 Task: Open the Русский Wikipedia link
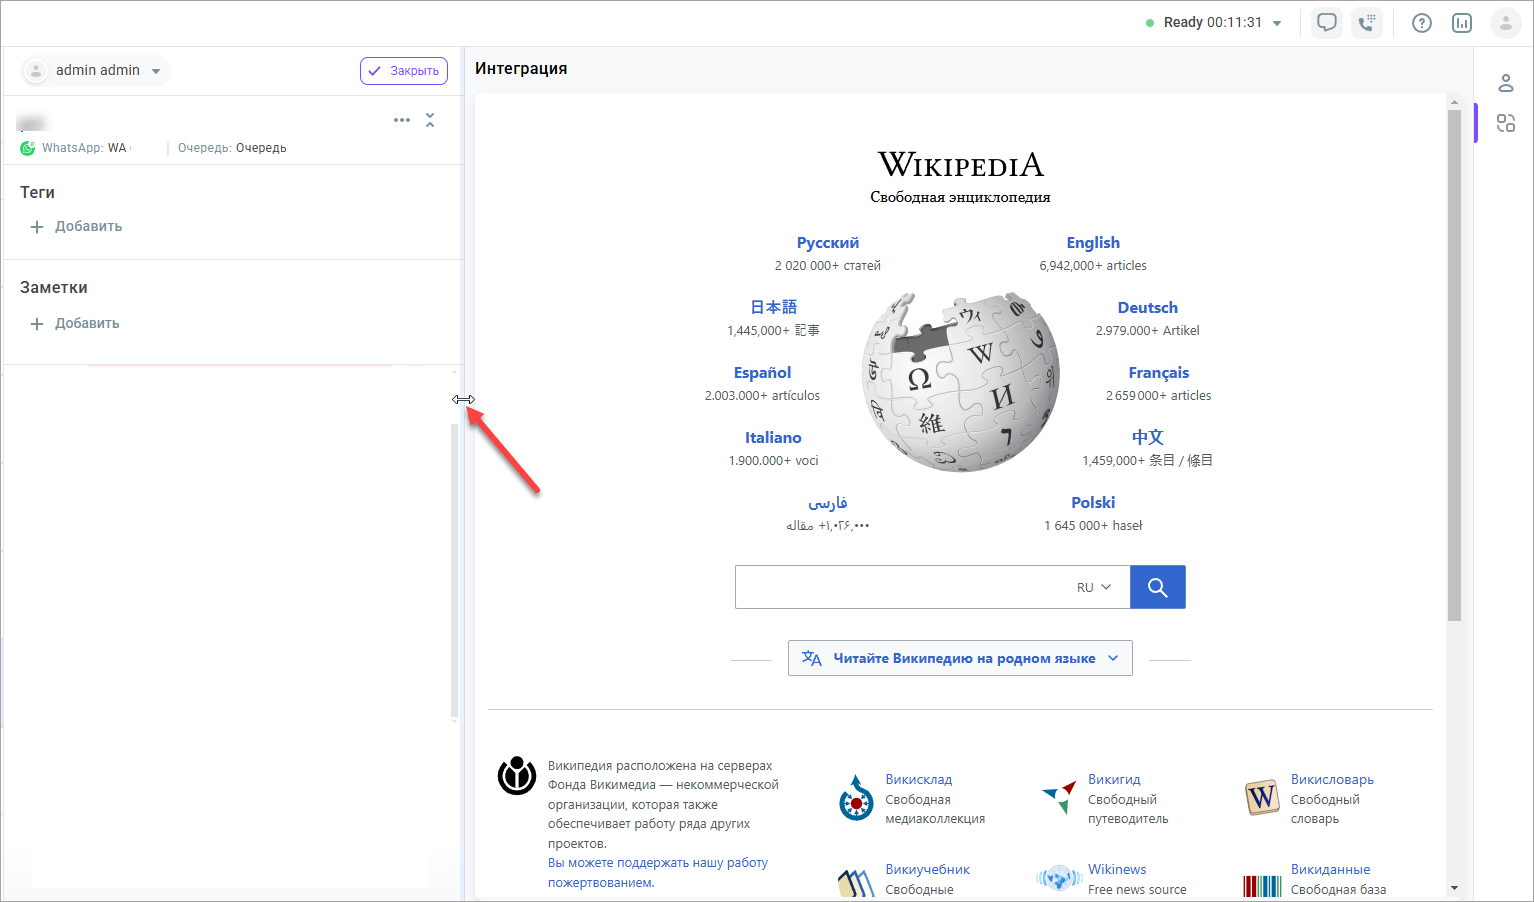point(828,243)
